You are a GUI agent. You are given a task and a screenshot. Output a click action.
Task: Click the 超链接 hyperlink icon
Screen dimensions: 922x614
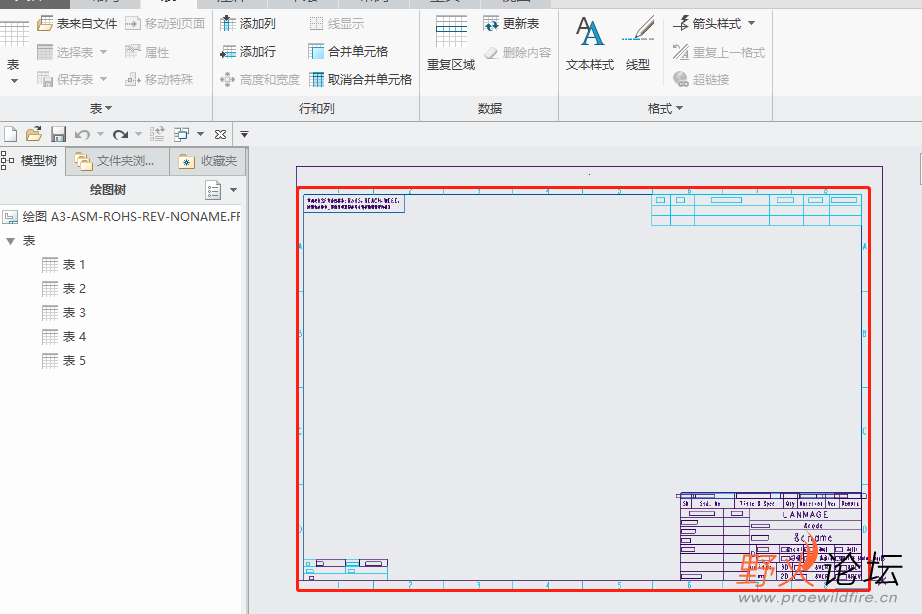click(x=680, y=79)
